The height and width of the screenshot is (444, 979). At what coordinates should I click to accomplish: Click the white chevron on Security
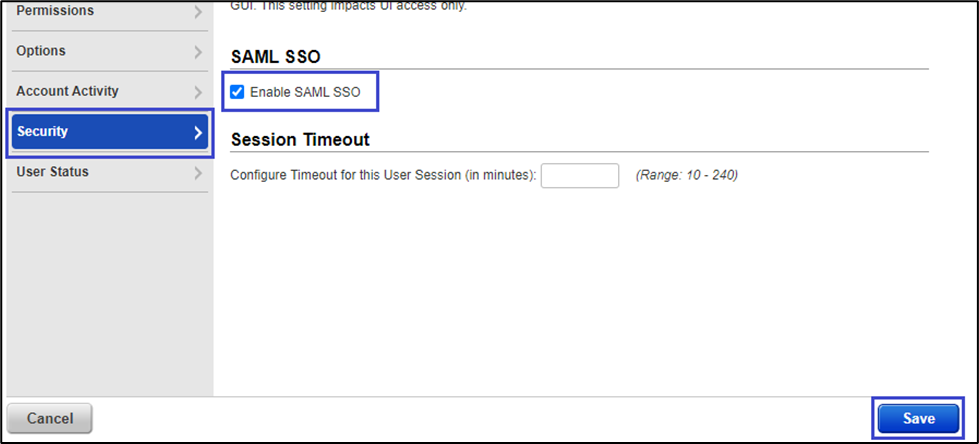coord(197,132)
